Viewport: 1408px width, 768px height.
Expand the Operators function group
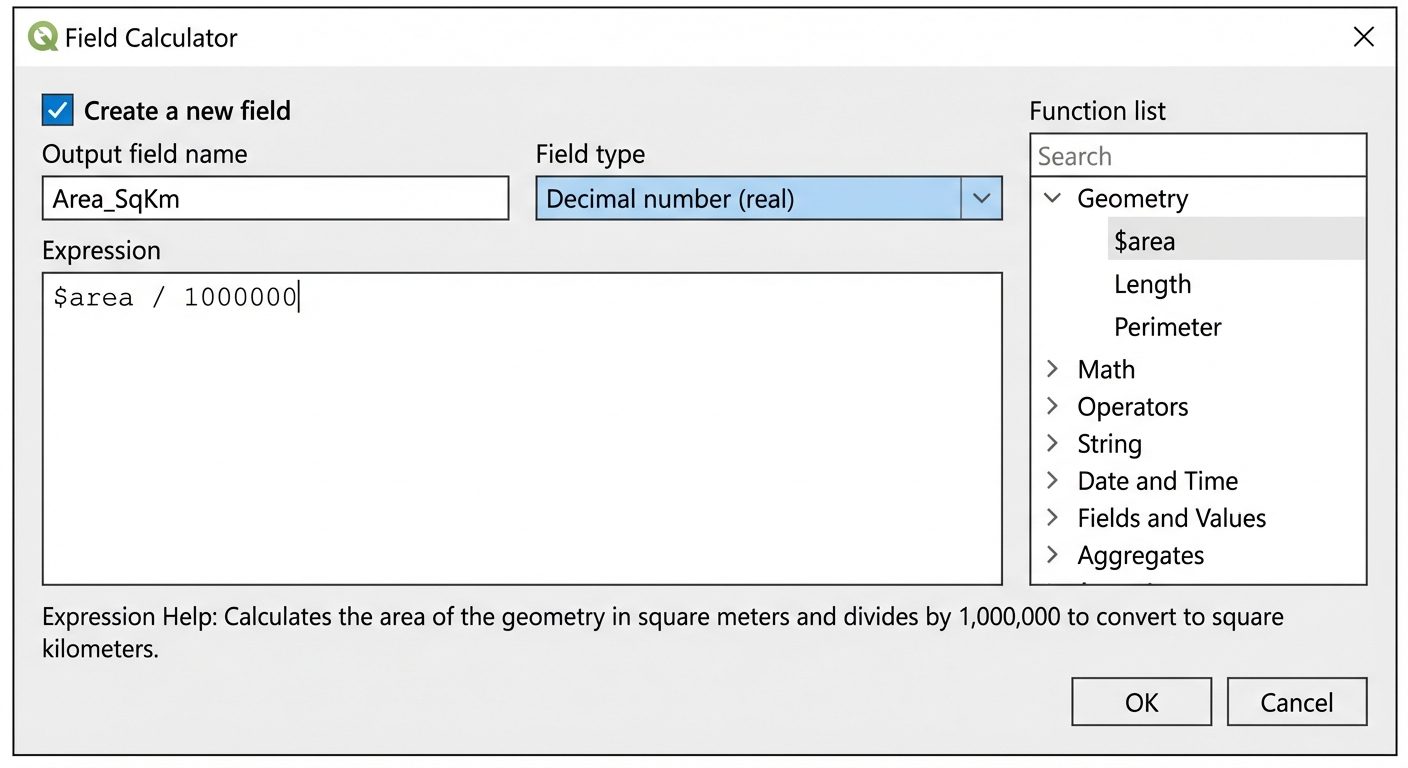click(1052, 406)
